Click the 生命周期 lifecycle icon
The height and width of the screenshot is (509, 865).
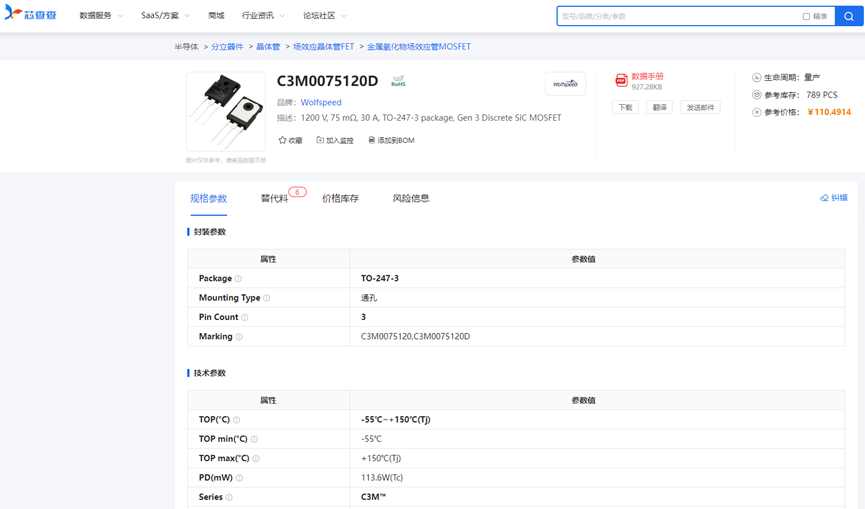(x=757, y=78)
